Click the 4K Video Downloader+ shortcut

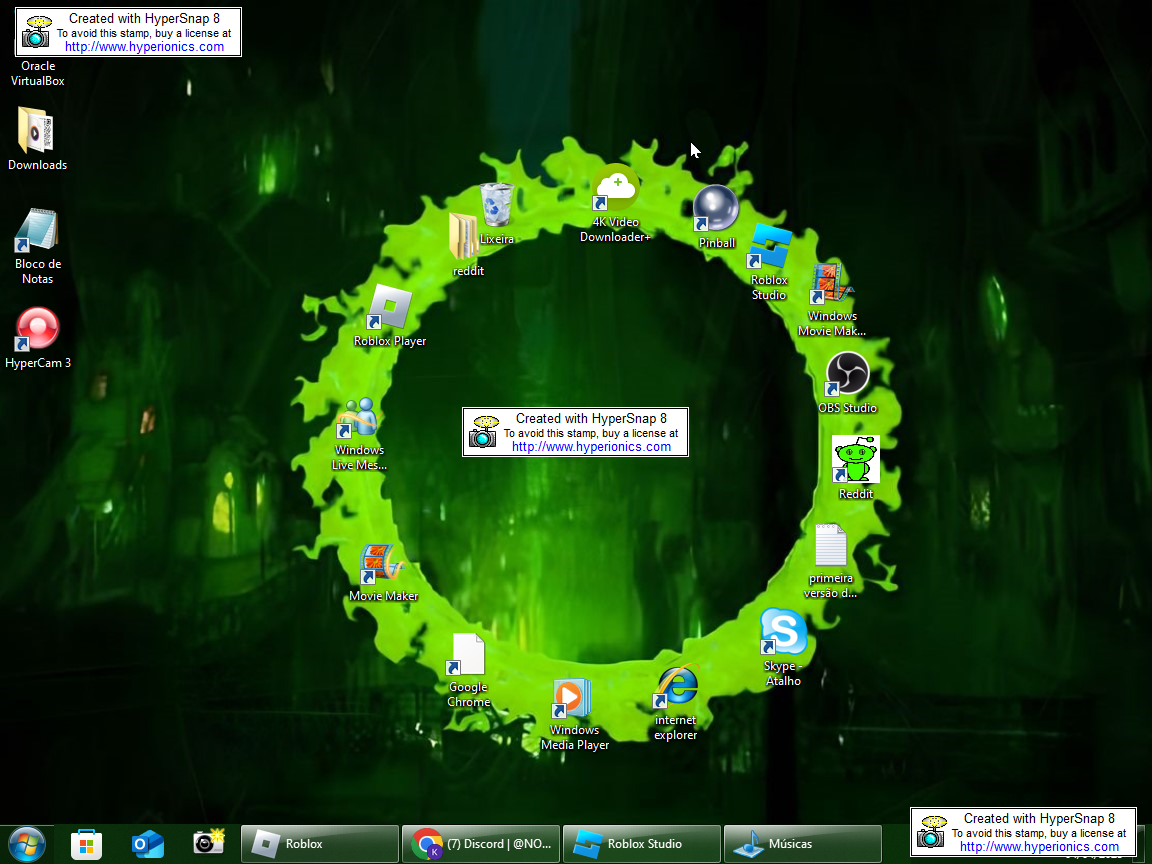coord(616,190)
